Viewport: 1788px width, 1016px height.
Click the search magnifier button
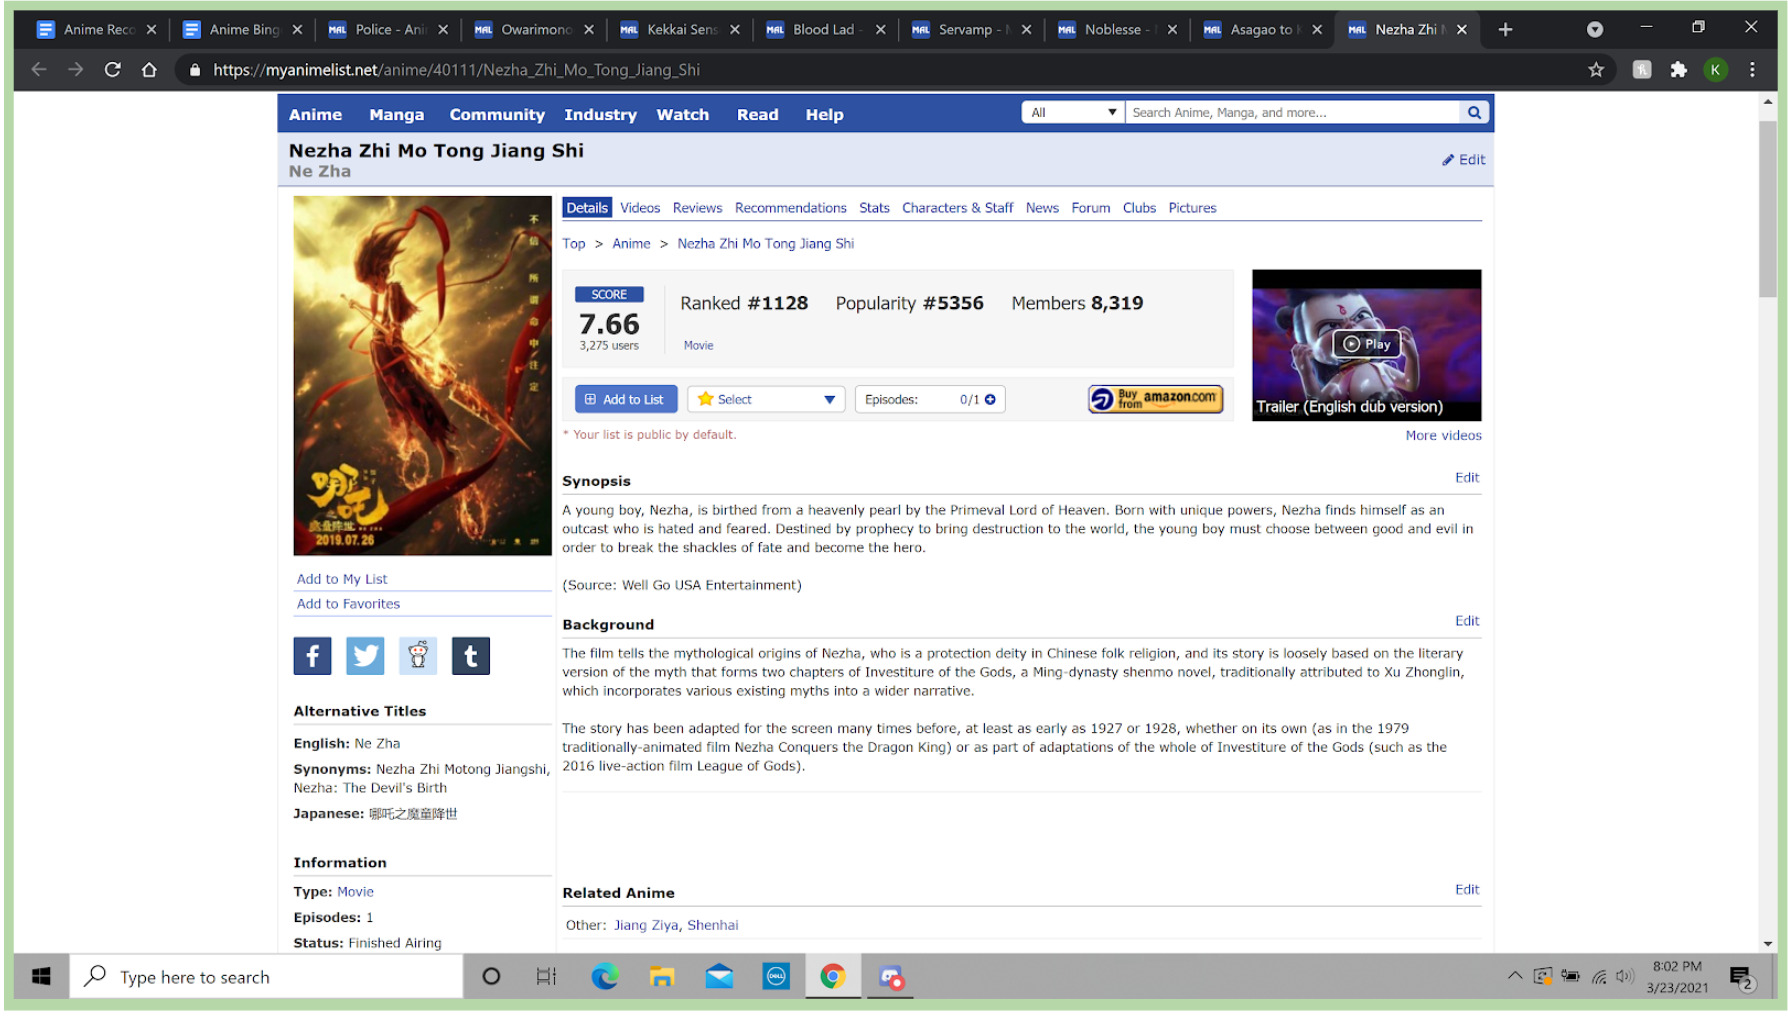[x=1474, y=113]
